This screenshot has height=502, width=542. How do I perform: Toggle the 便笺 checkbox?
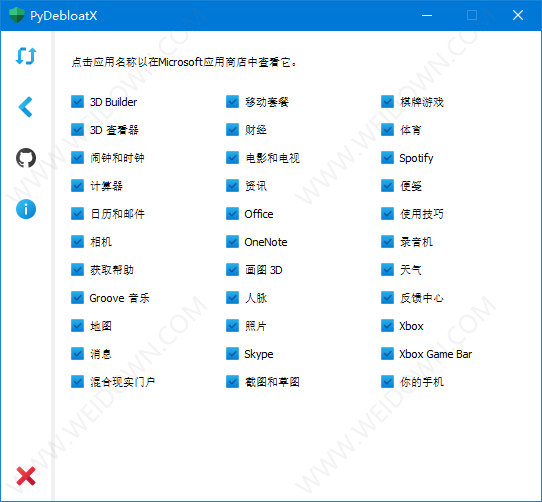tap(387, 186)
